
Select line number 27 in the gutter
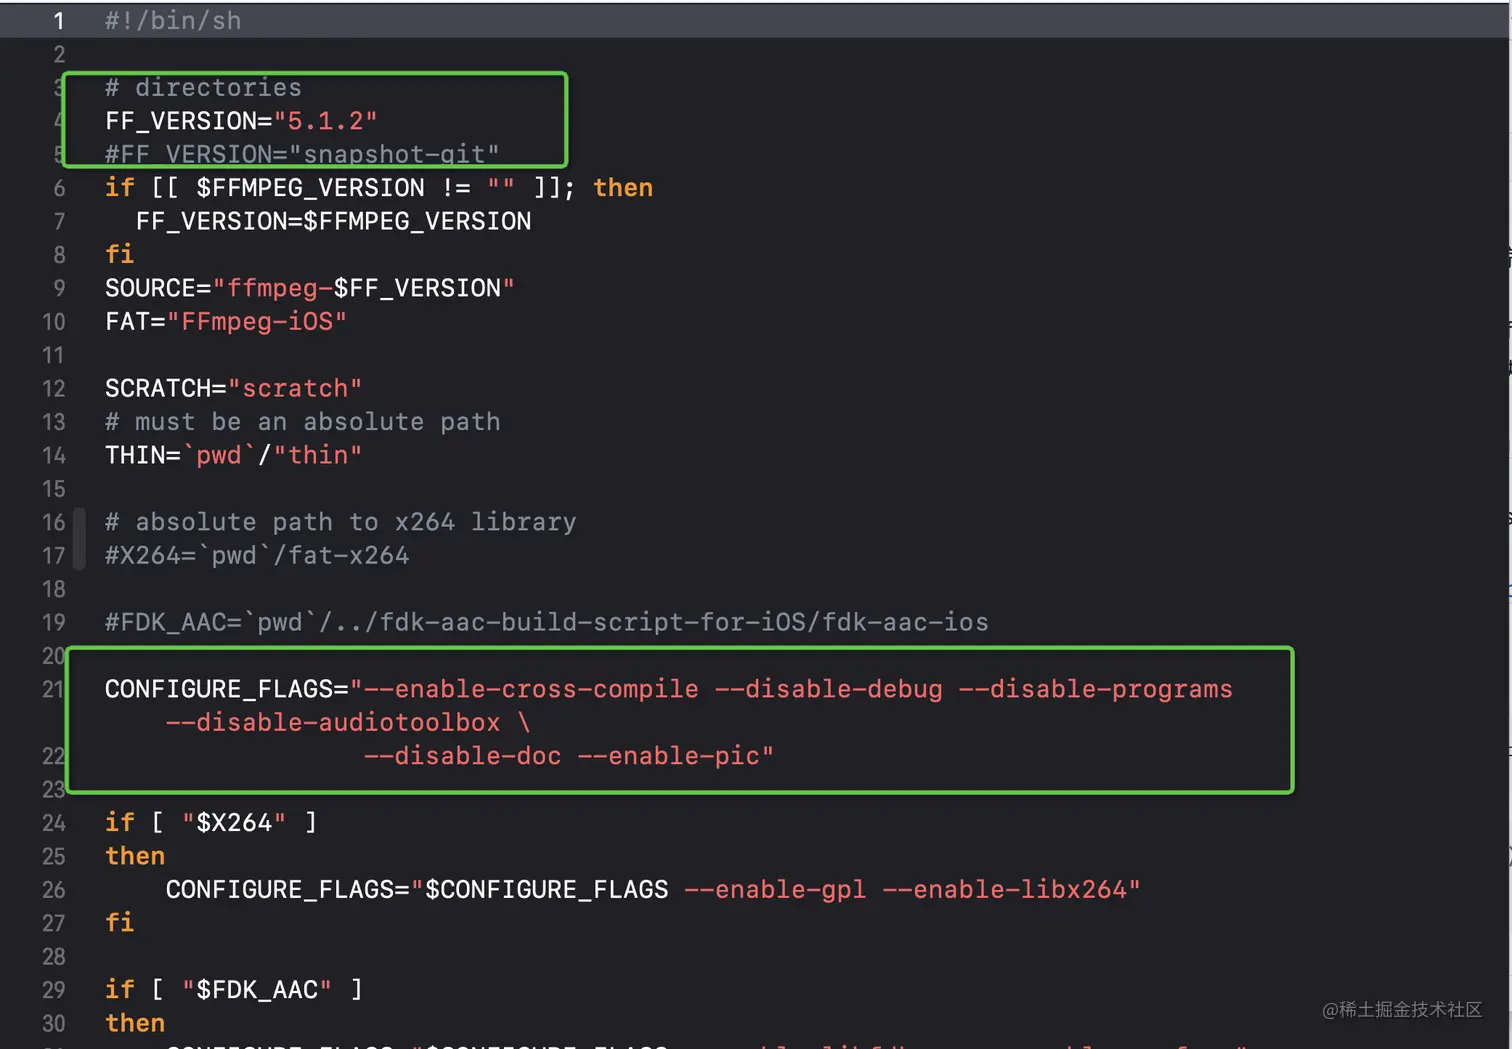click(x=54, y=923)
